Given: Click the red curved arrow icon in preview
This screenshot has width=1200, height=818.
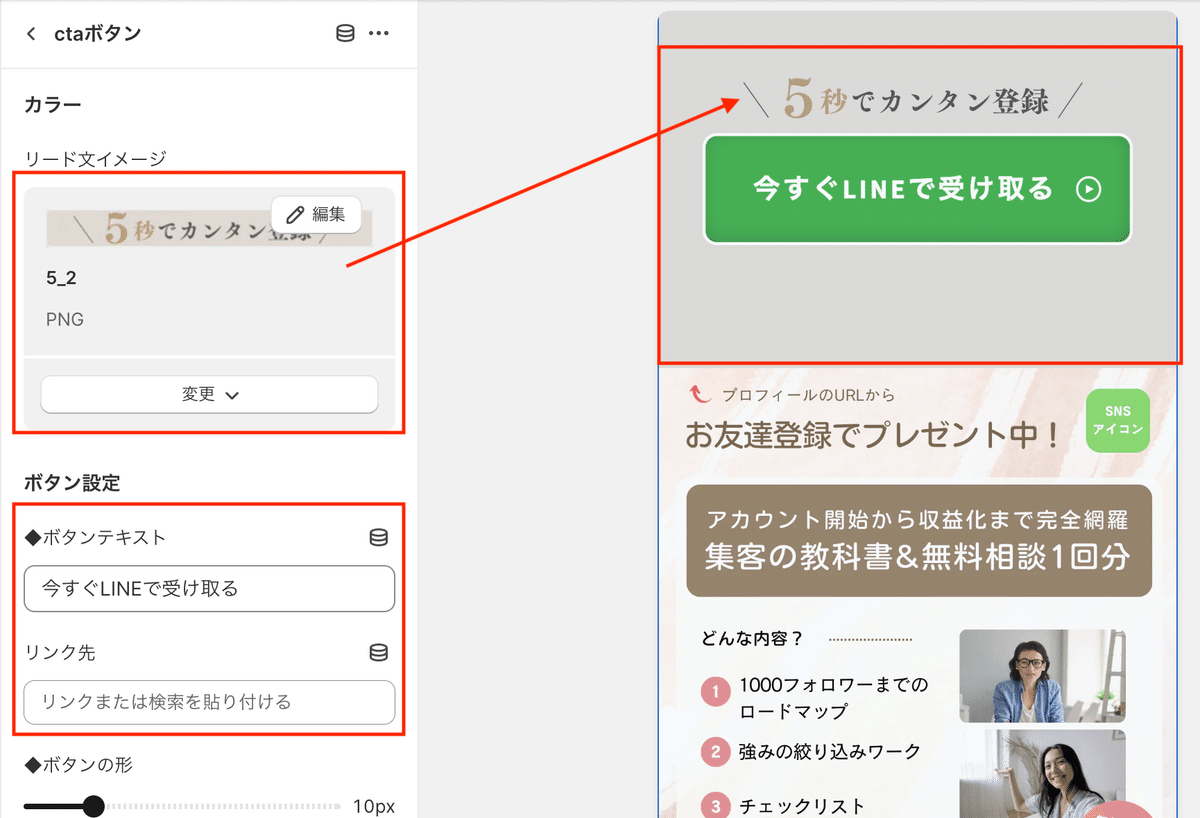Looking at the screenshot, I should pyautogui.click(x=699, y=394).
